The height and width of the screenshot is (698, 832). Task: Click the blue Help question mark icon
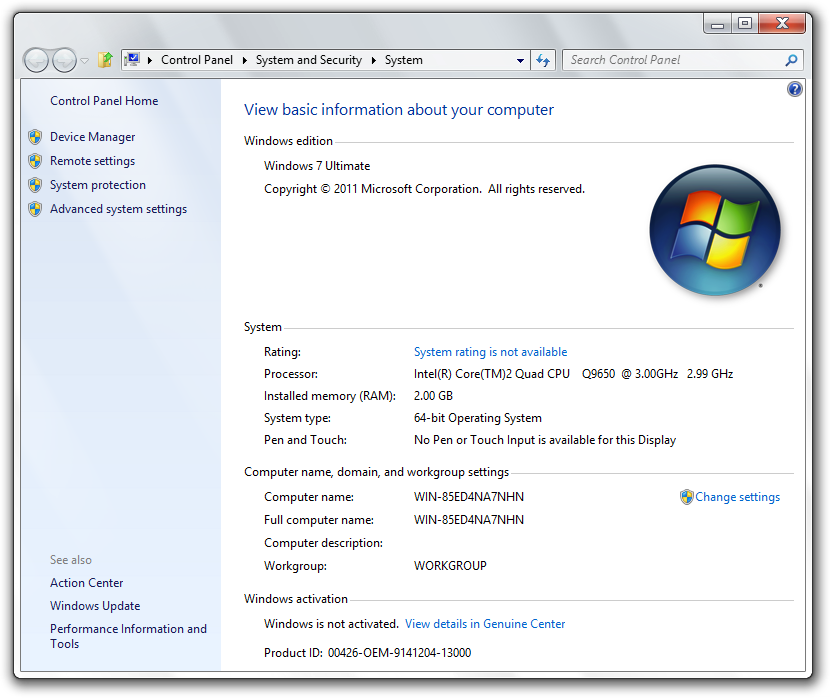795,89
